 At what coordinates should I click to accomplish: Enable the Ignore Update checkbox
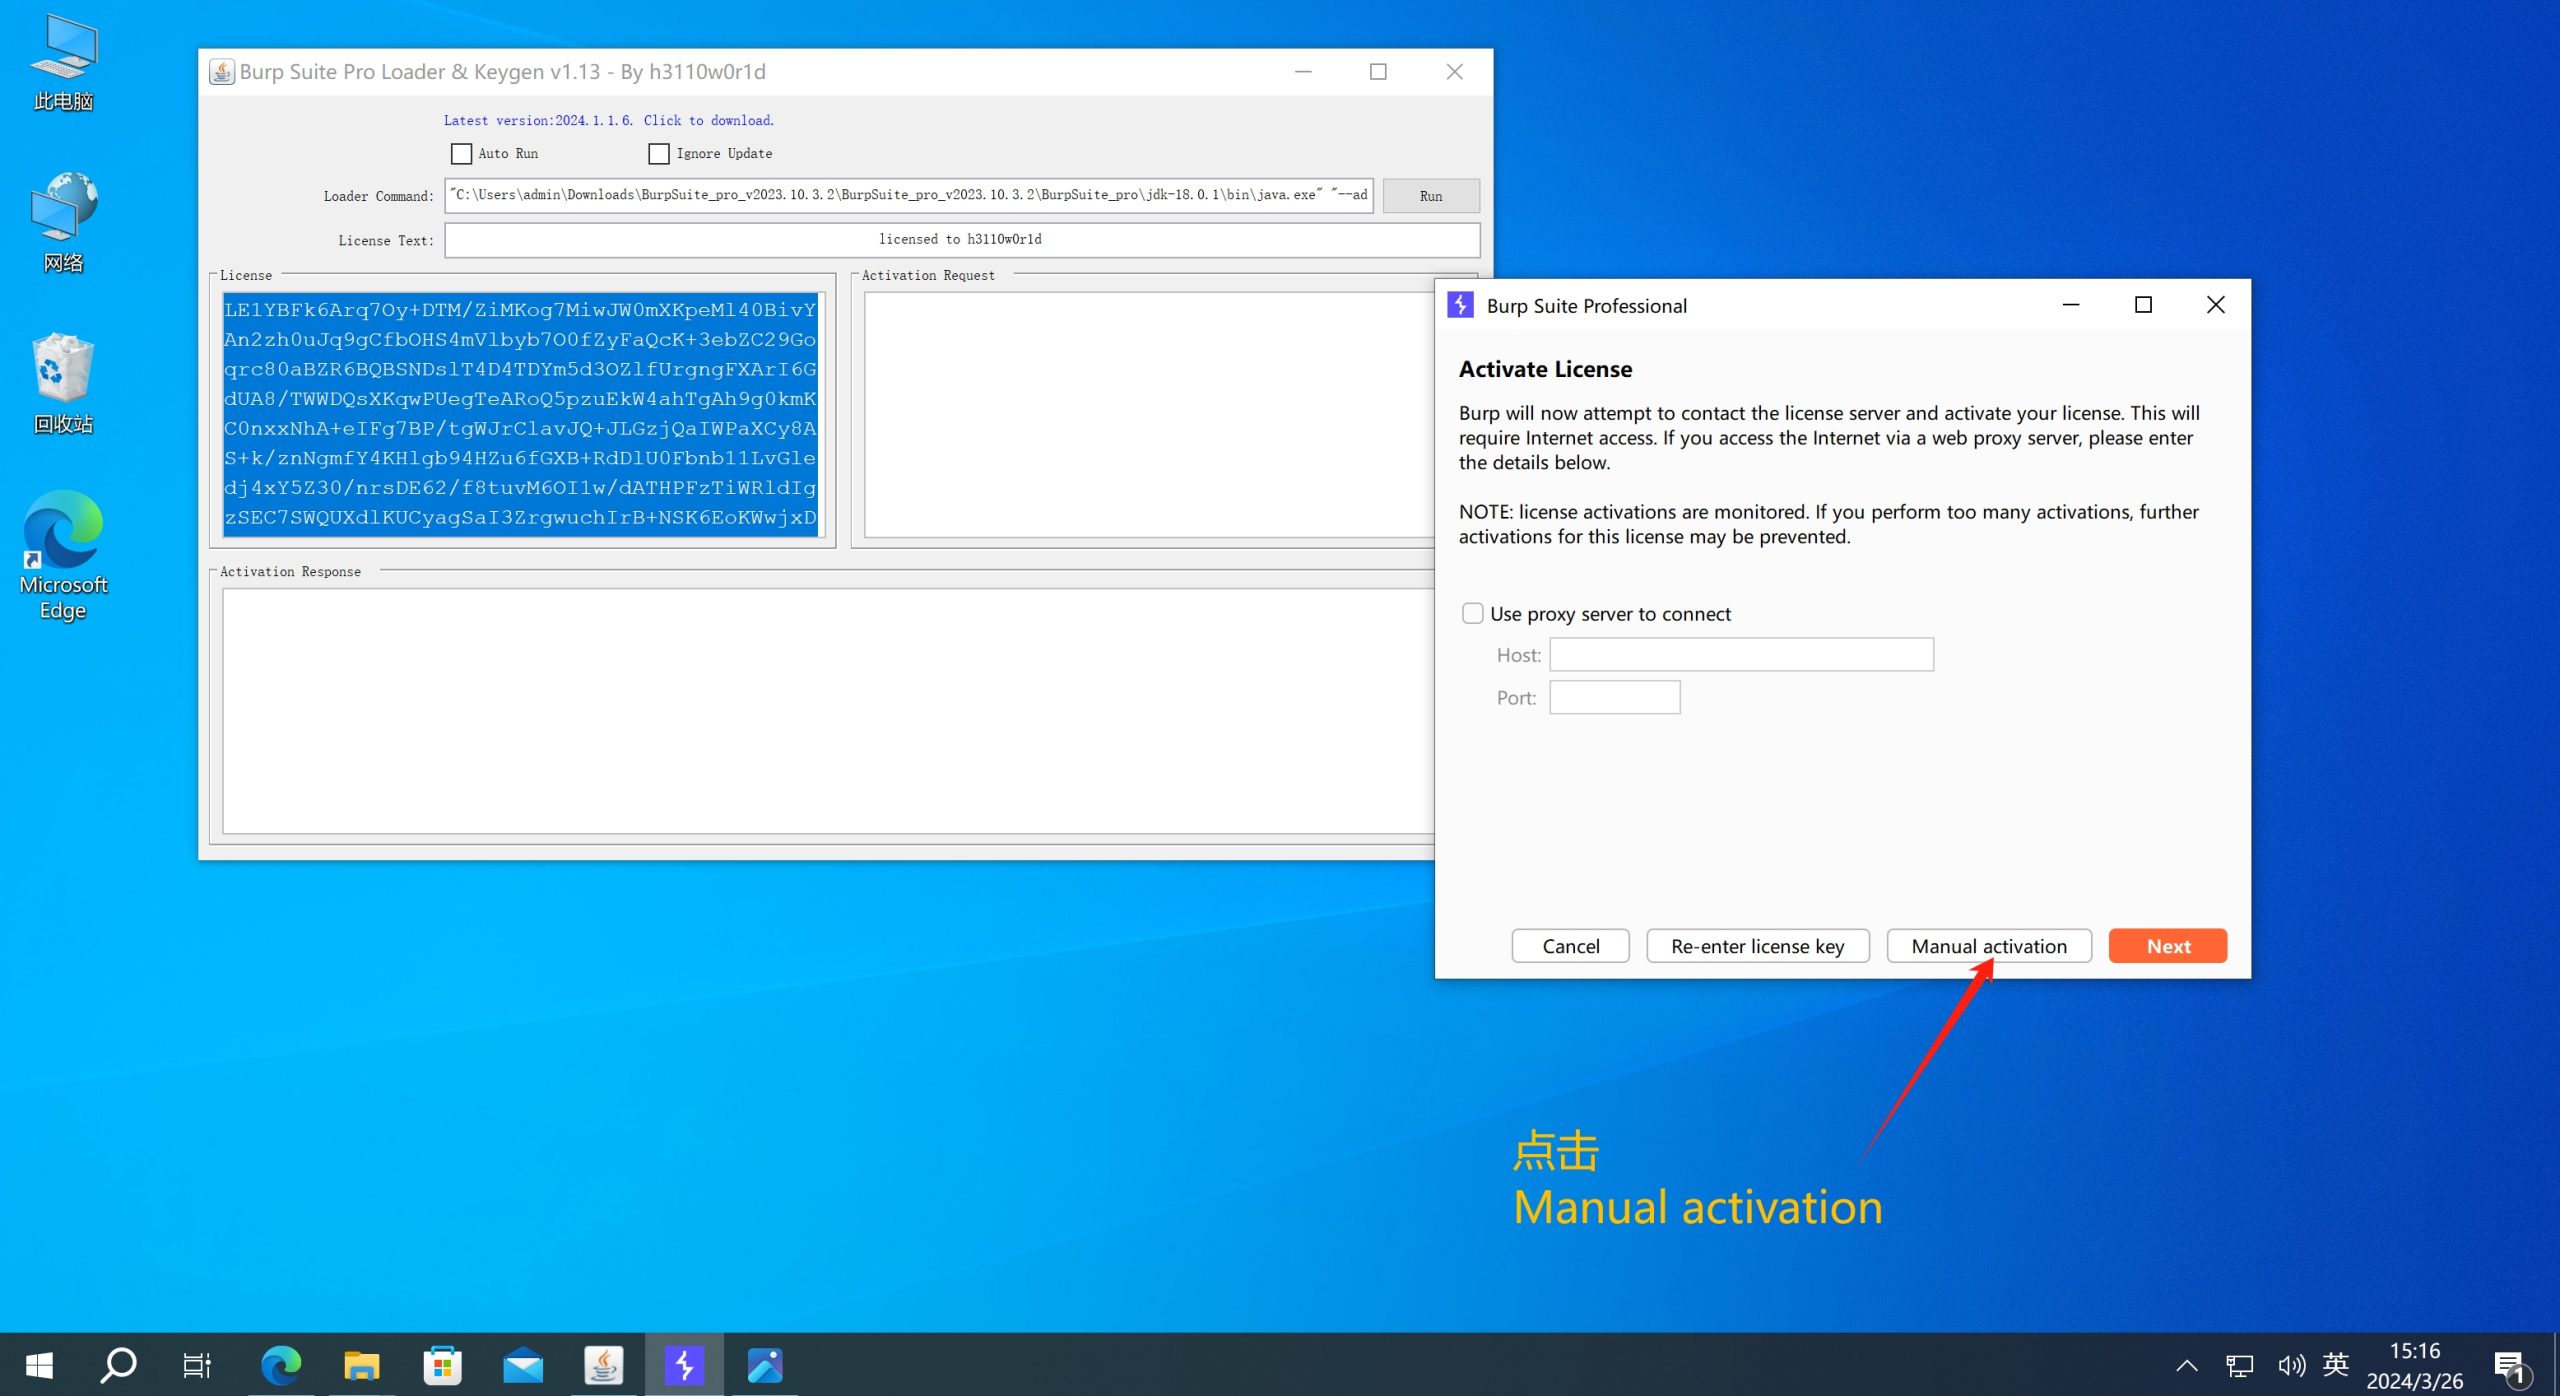(658, 154)
